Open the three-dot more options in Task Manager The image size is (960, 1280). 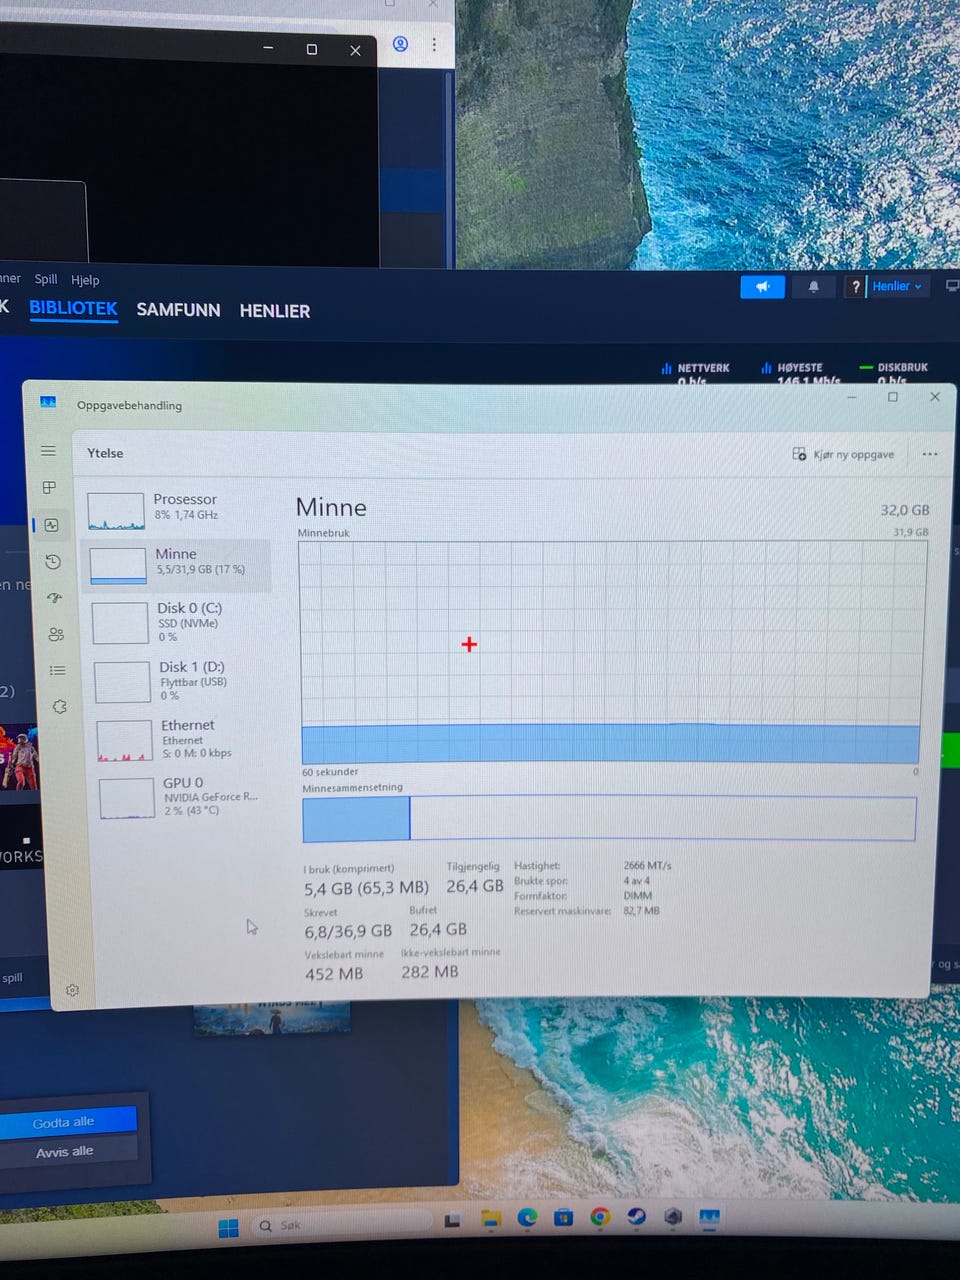coord(930,454)
